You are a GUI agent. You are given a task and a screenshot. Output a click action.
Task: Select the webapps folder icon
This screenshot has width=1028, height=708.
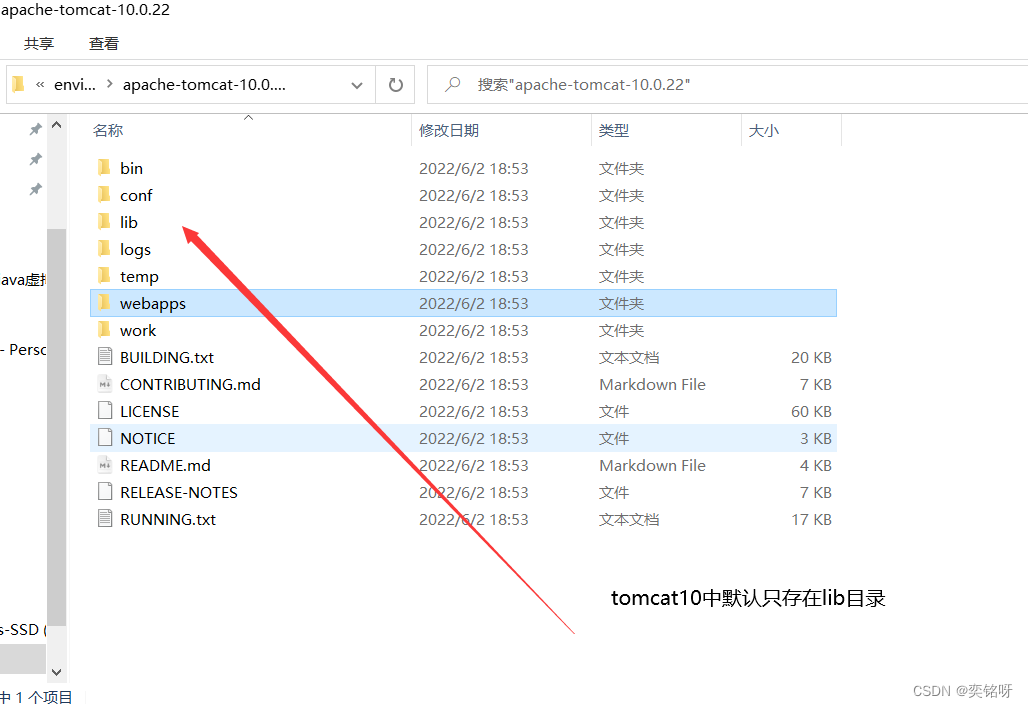tap(104, 303)
